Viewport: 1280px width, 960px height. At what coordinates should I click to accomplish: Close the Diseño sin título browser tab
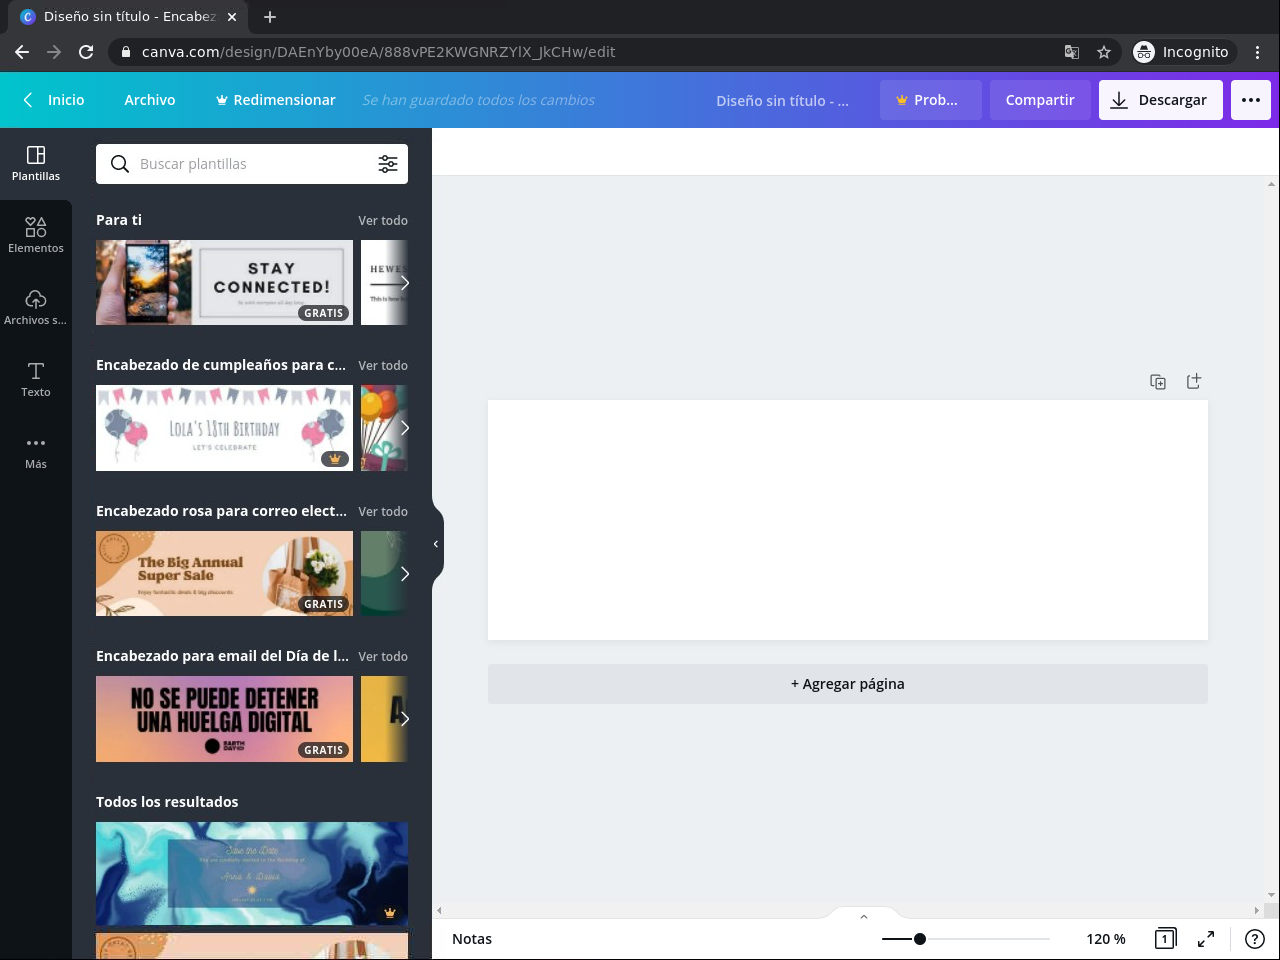tap(232, 16)
